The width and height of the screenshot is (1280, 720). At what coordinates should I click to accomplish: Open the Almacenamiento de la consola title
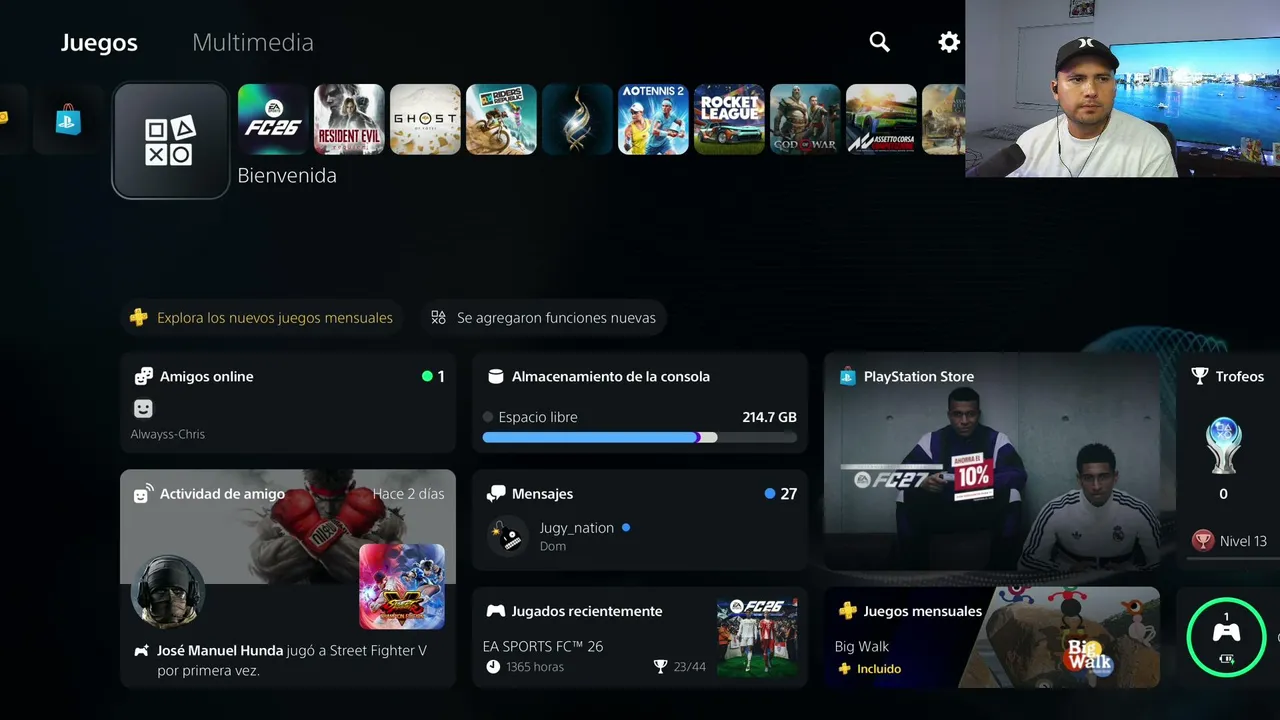click(611, 377)
